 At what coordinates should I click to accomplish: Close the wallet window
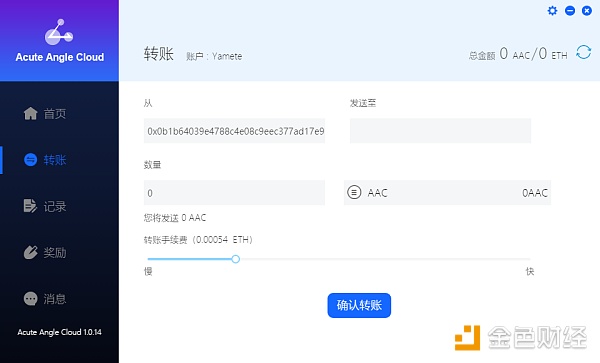point(587,11)
